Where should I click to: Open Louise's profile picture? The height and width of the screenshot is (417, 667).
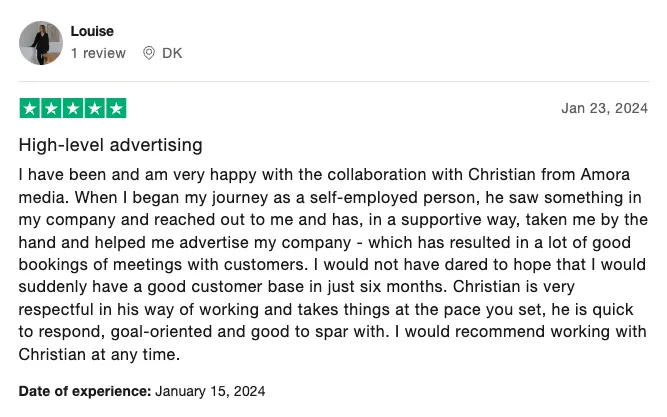[41, 43]
